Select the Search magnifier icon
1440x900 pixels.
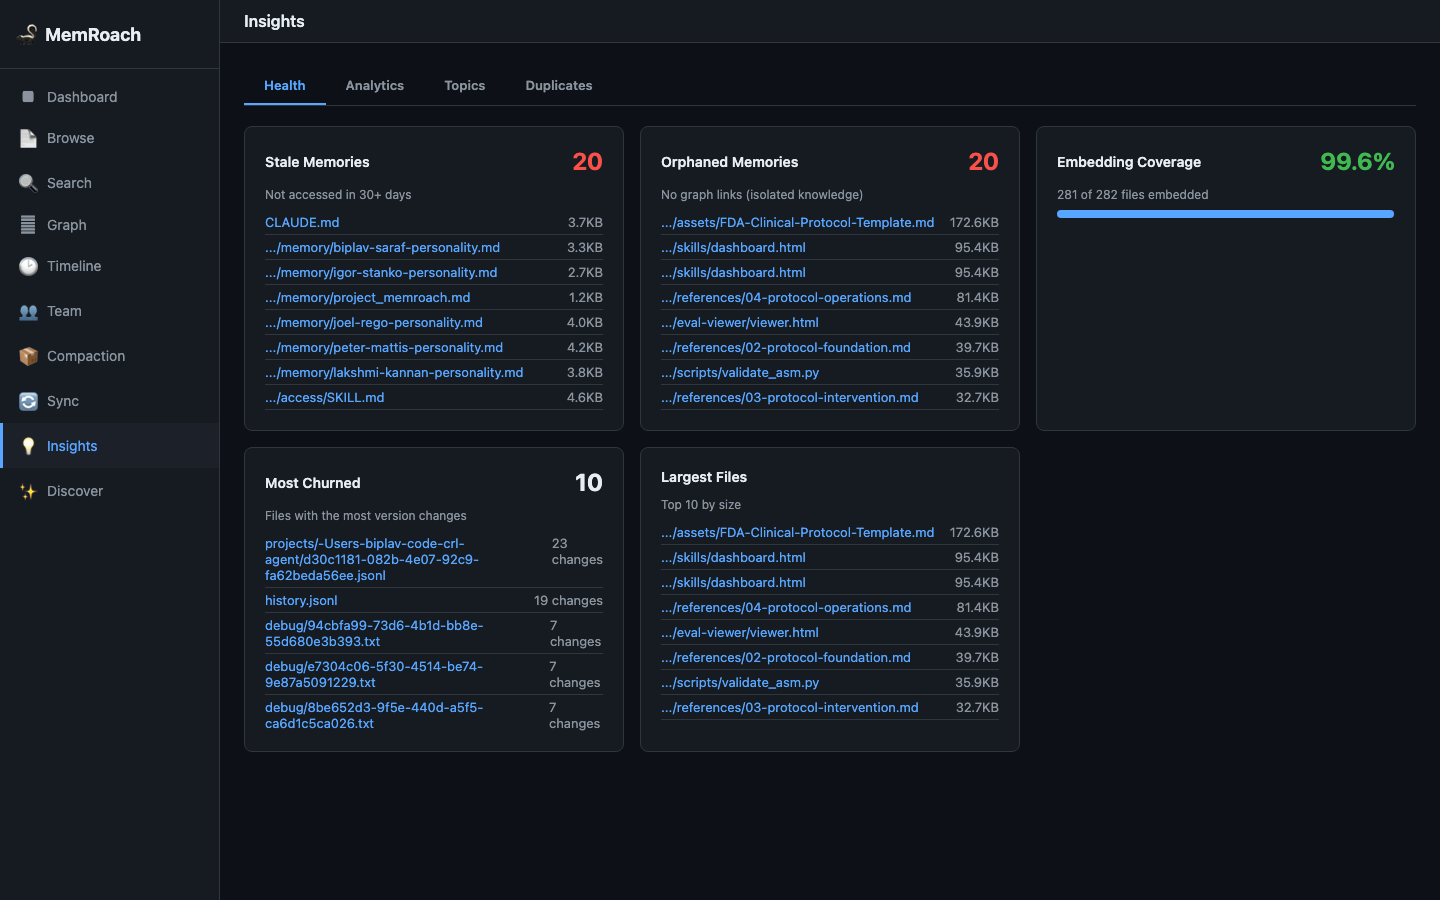coord(28,183)
